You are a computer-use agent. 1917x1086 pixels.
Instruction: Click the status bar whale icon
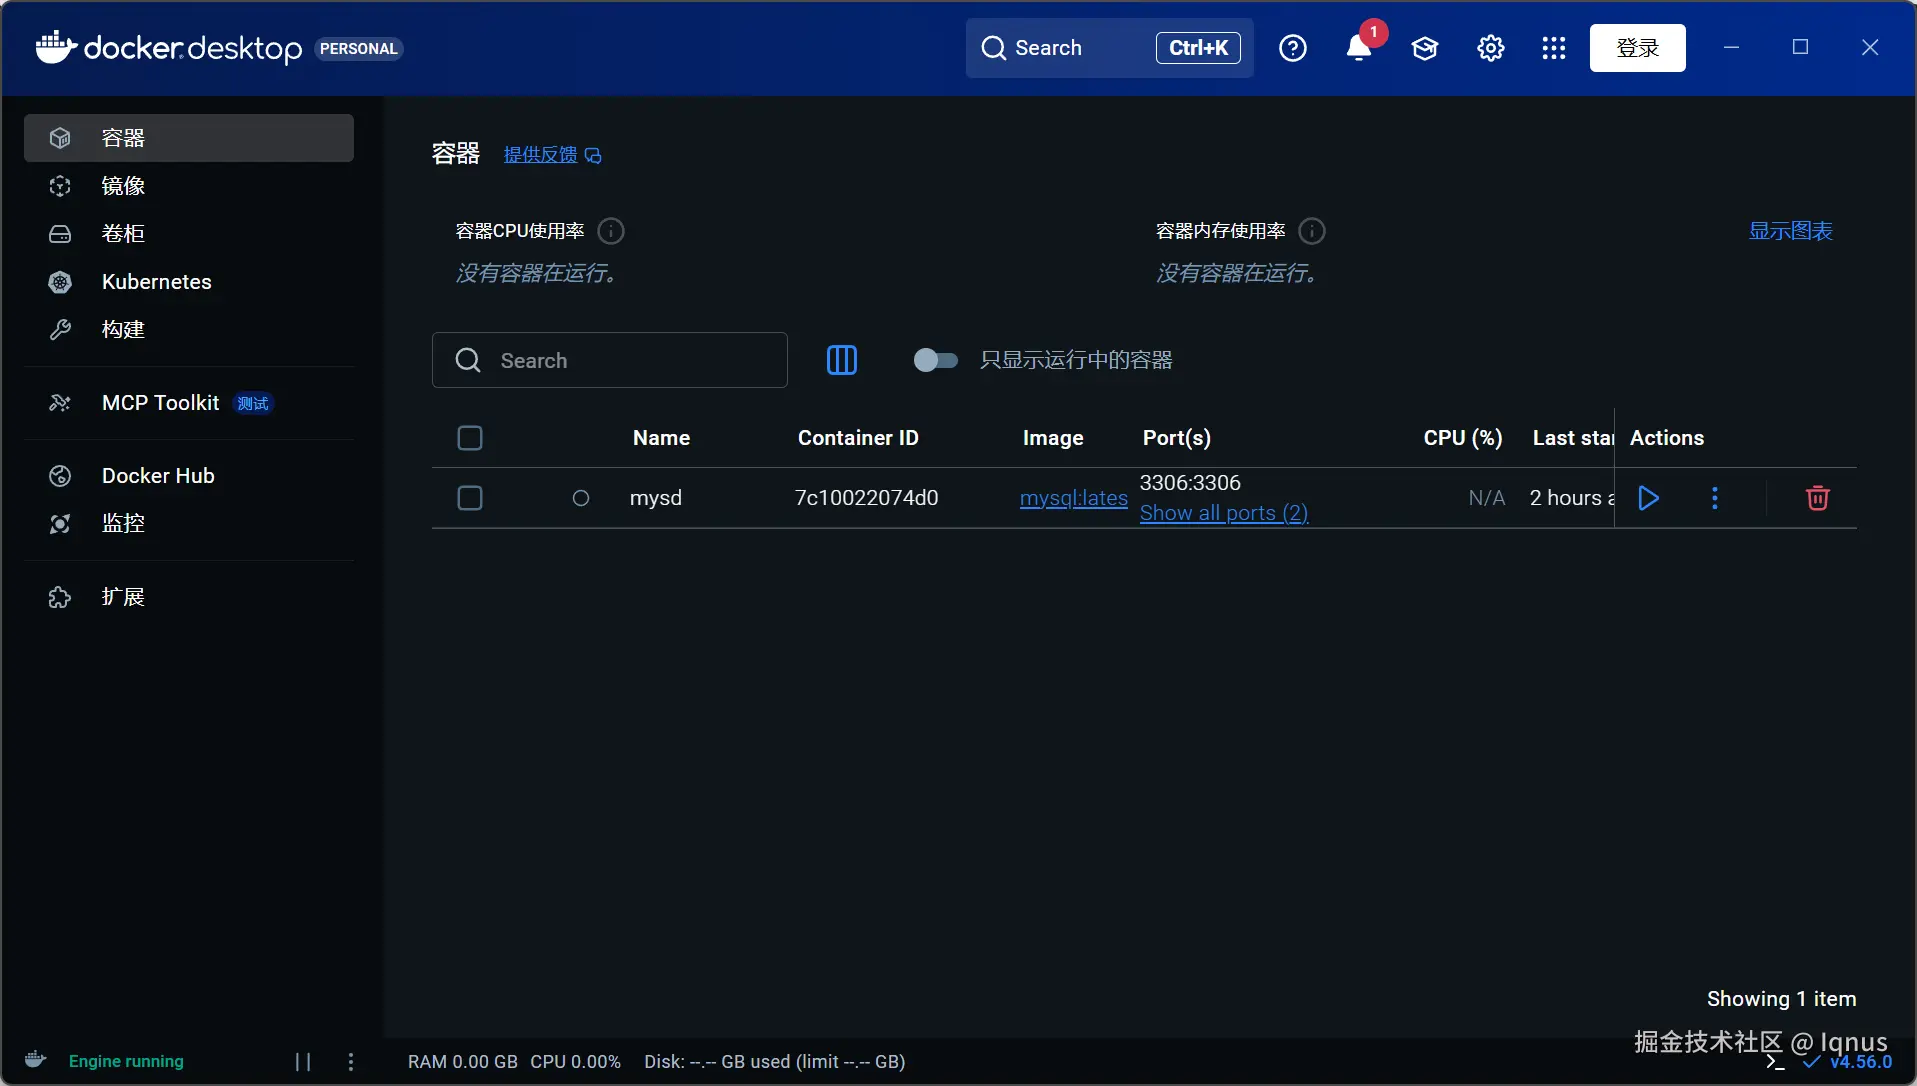click(x=36, y=1060)
